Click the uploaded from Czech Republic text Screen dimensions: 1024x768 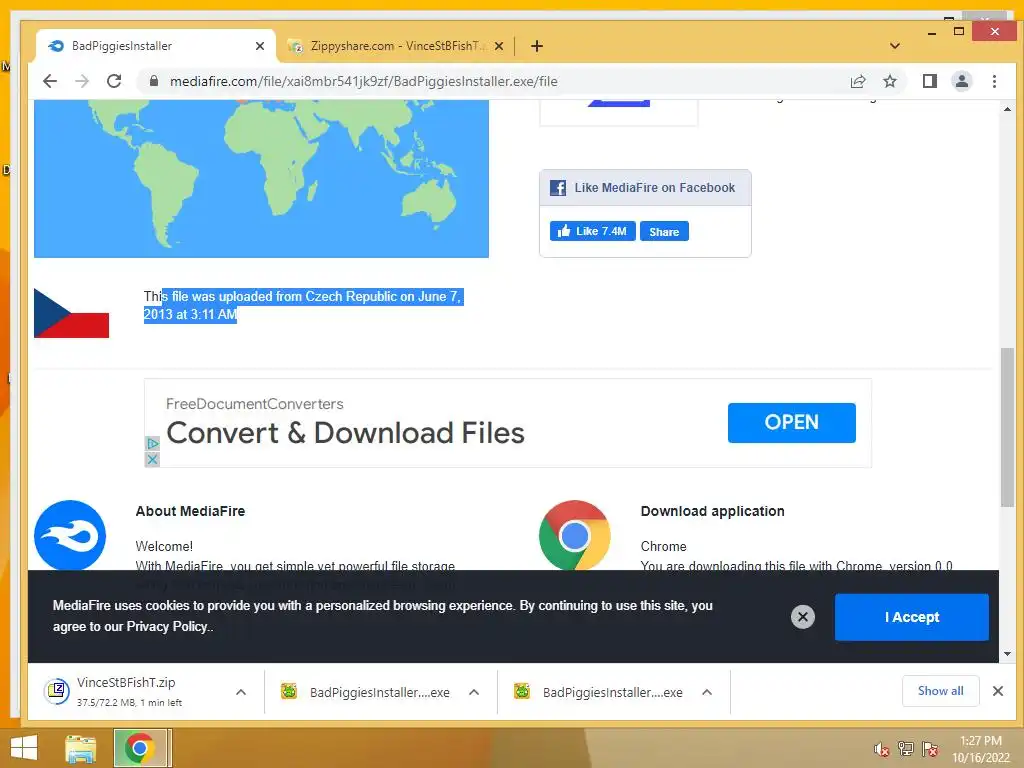[303, 305]
